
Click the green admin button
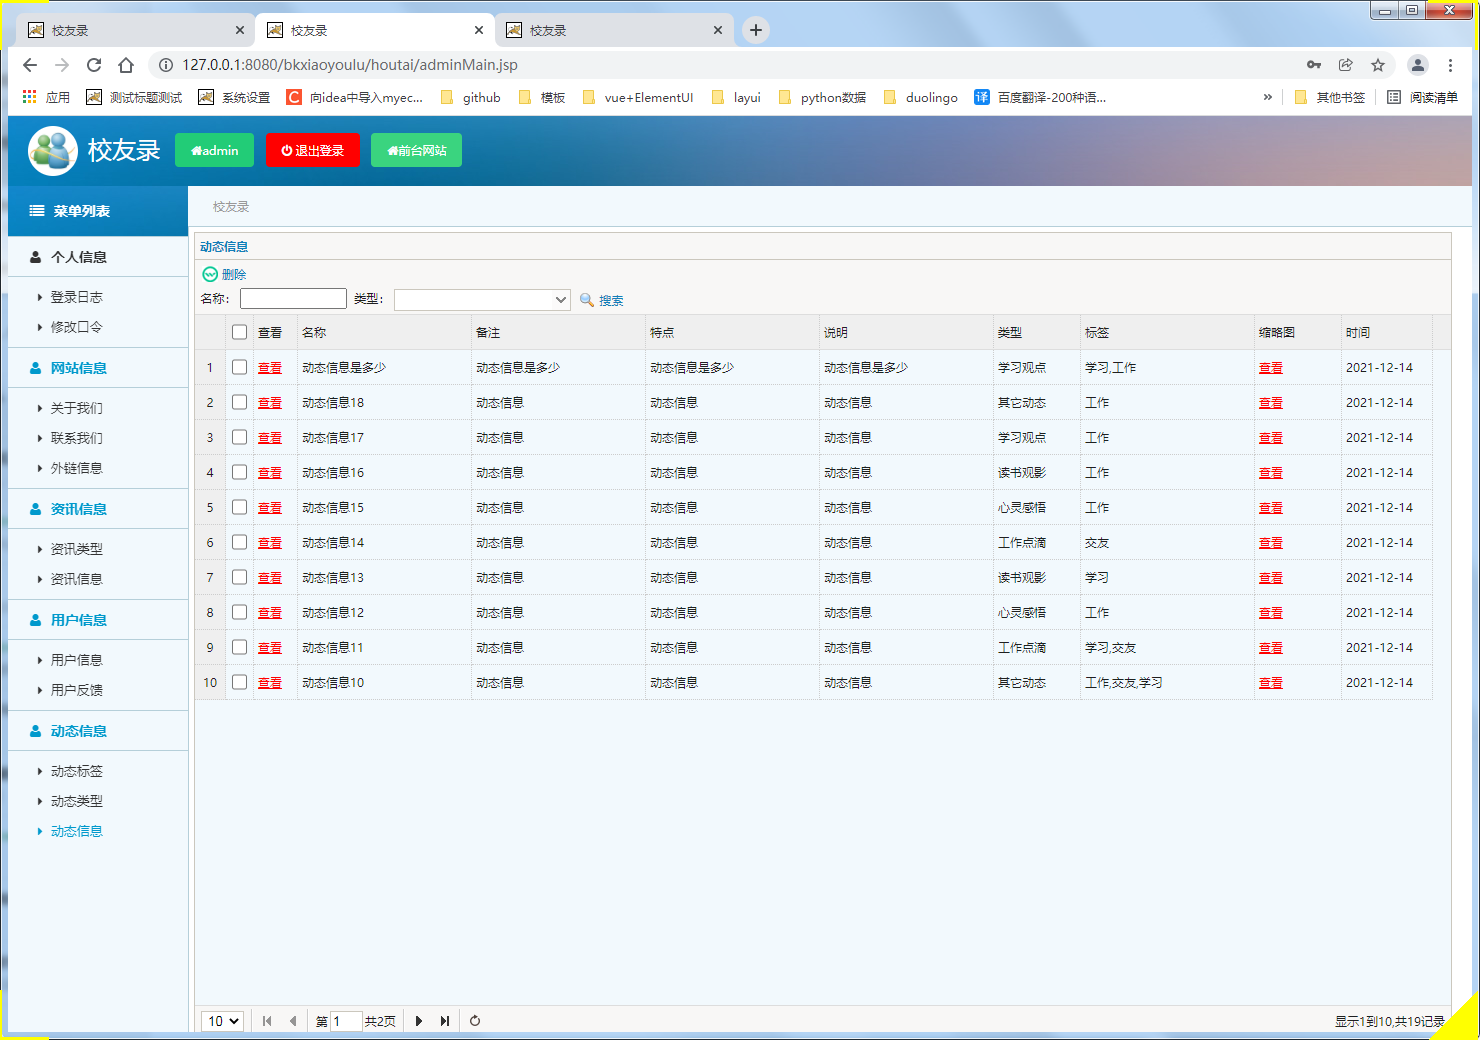214,150
